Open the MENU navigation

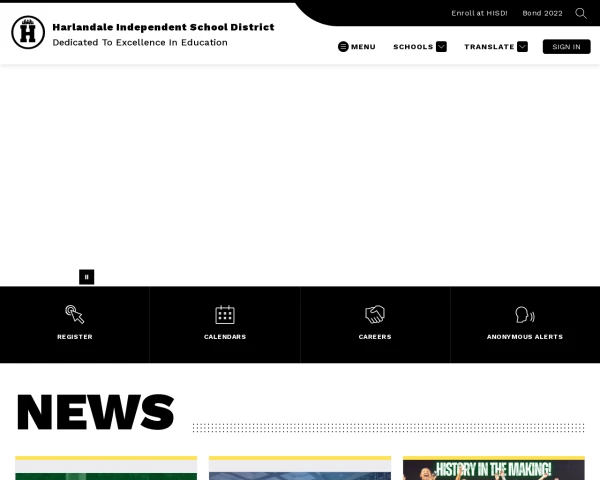(363, 47)
